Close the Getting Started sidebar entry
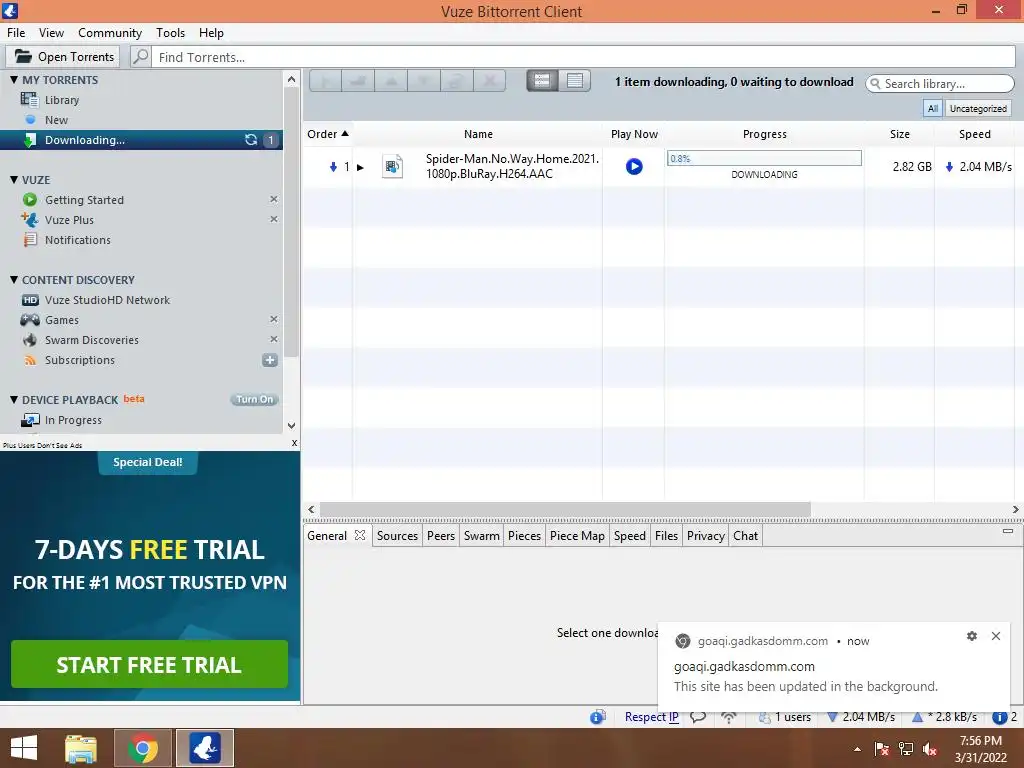Viewport: 1024px width, 768px height. [274, 199]
